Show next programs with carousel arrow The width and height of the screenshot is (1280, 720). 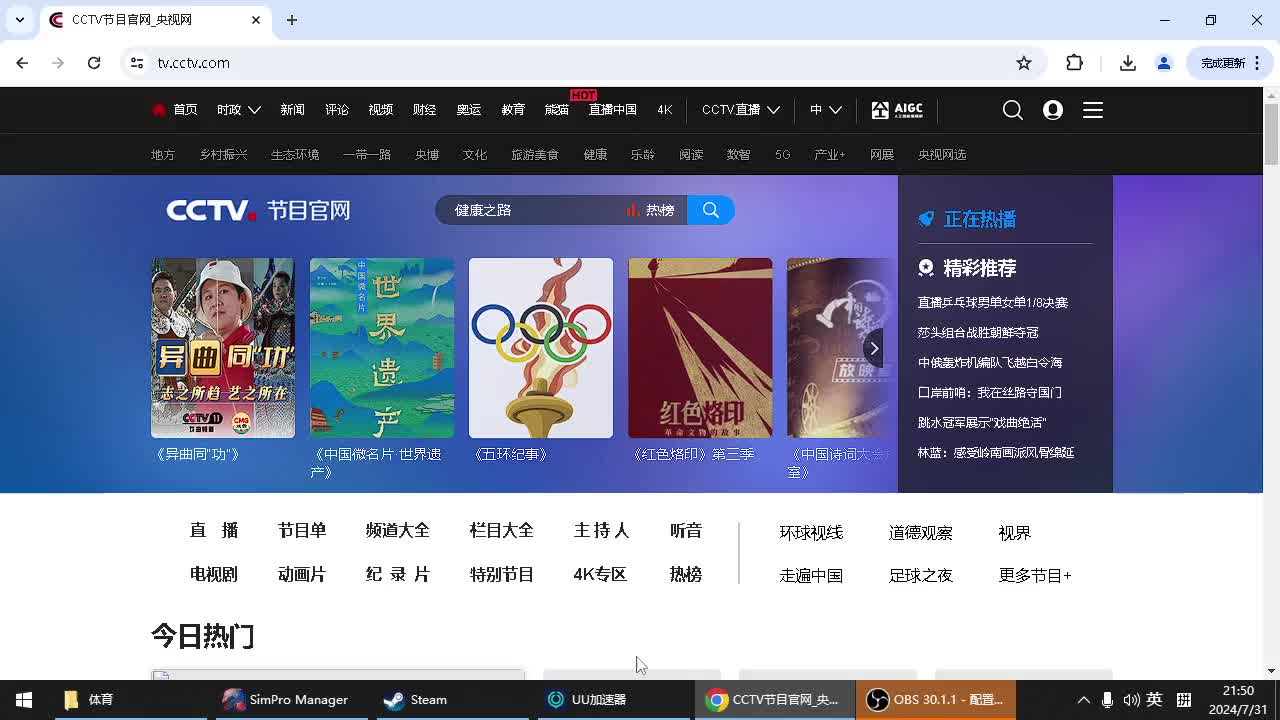(874, 348)
